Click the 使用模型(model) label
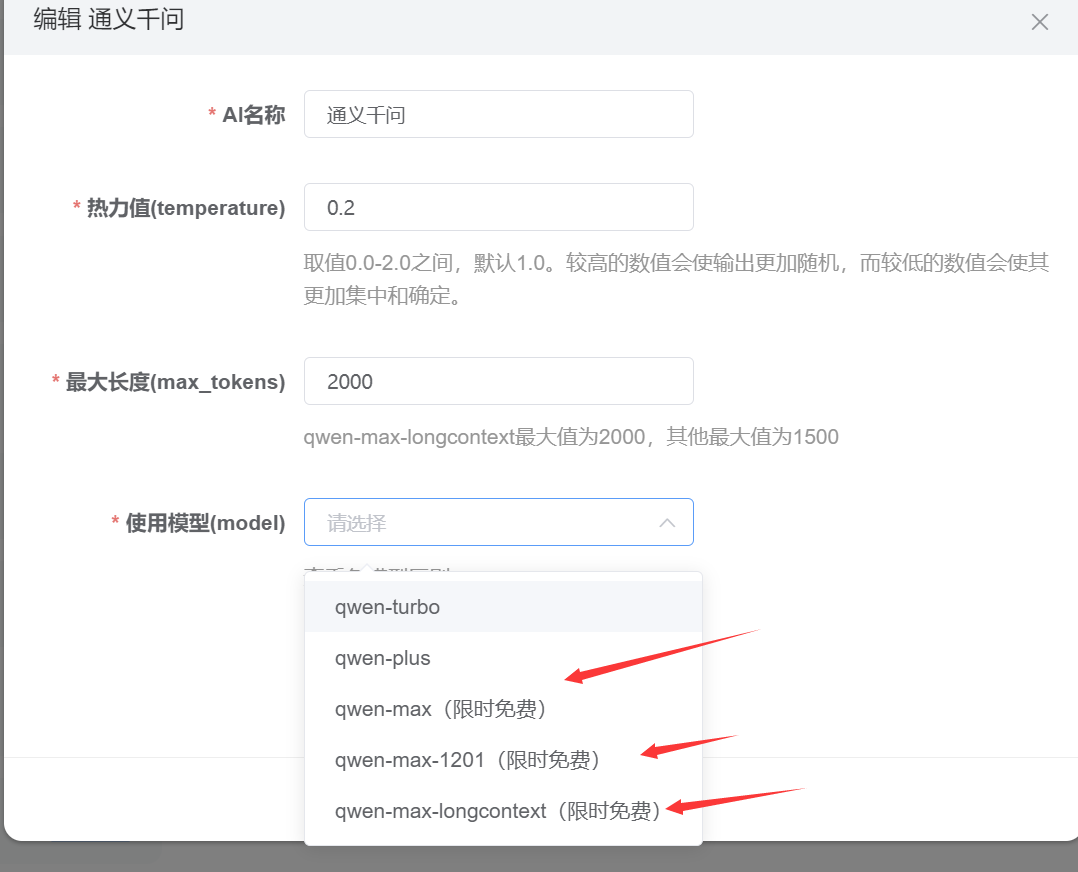Viewport: 1078px width, 872px height. click(x=205, y=523)
